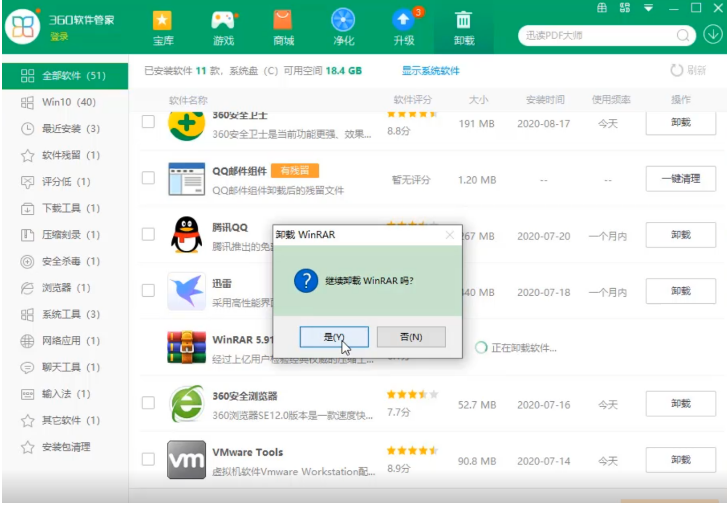Viewport: 727px width, 505px height.
Task: Click the 刷新 refresh icon
Action: click(677, 71)
